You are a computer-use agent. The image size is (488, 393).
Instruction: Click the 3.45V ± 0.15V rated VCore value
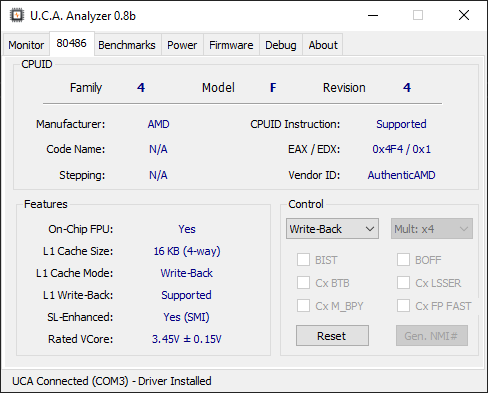(187, 339)
